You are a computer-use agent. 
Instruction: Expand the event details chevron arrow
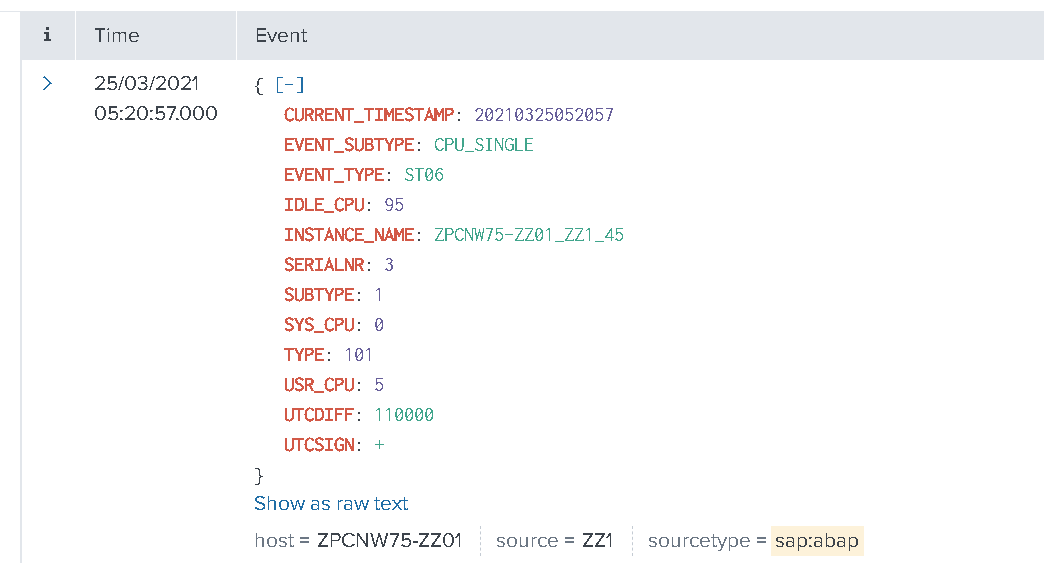coord(47,84)
